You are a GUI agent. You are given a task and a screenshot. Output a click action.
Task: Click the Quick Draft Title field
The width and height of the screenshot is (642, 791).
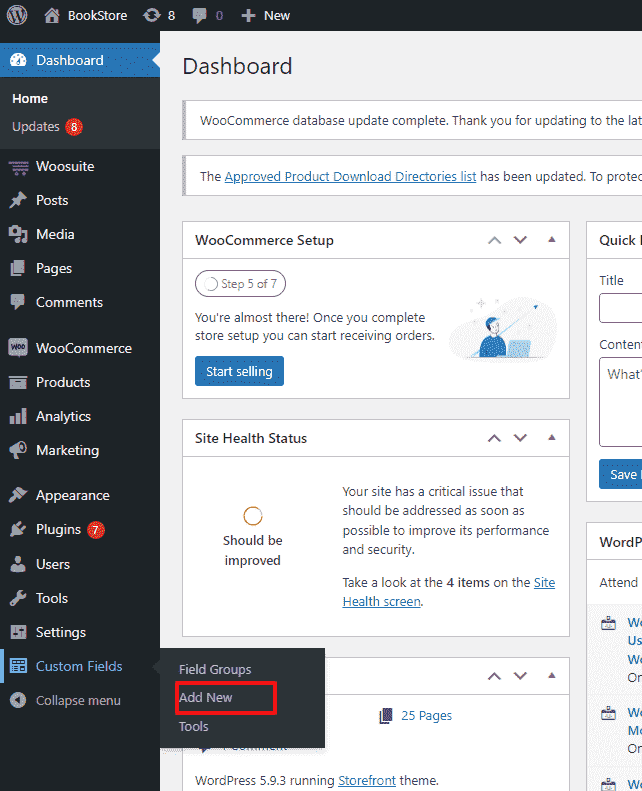[620, 308]
